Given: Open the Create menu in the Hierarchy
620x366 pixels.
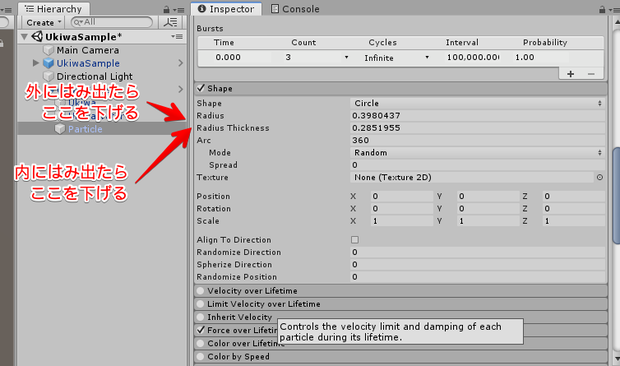Looking at the screenshot, I should [43, 23].
